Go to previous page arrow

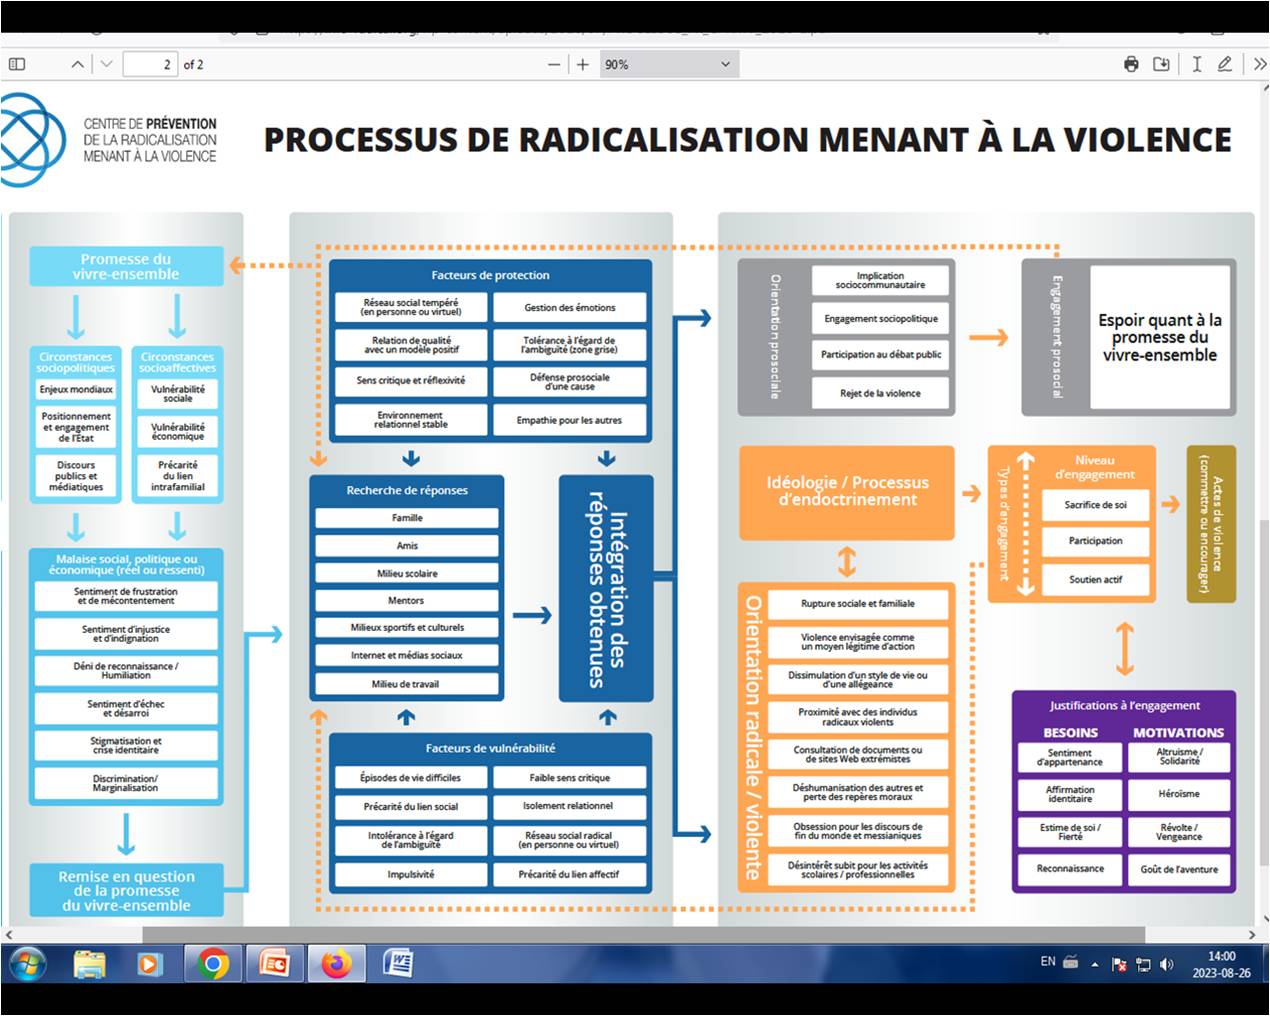tap(77, 64)
